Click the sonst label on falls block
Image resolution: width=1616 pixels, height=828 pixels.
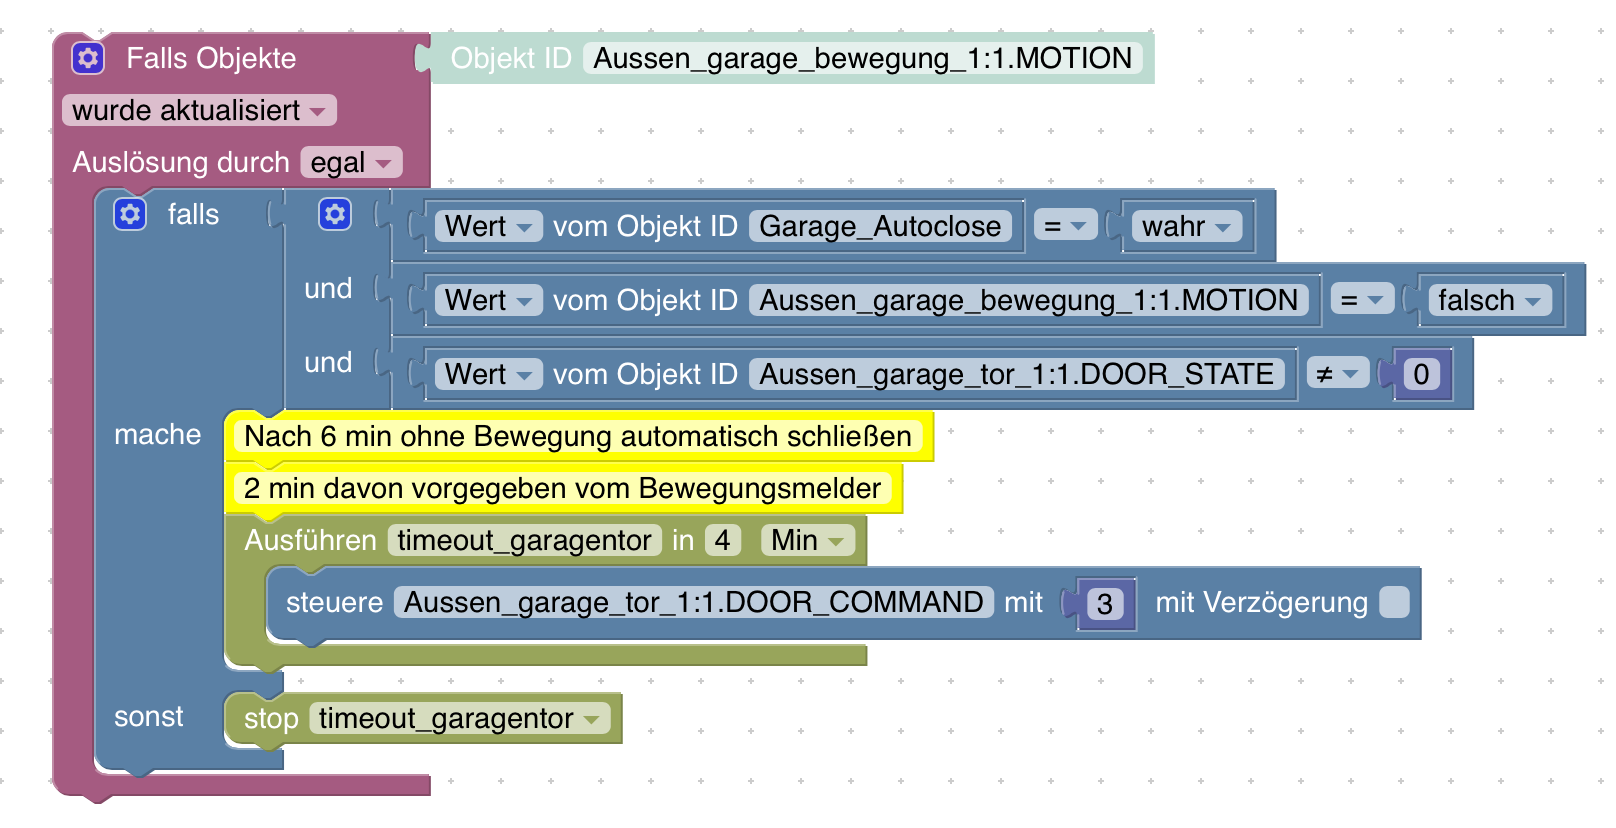click(x=148, y=716)
